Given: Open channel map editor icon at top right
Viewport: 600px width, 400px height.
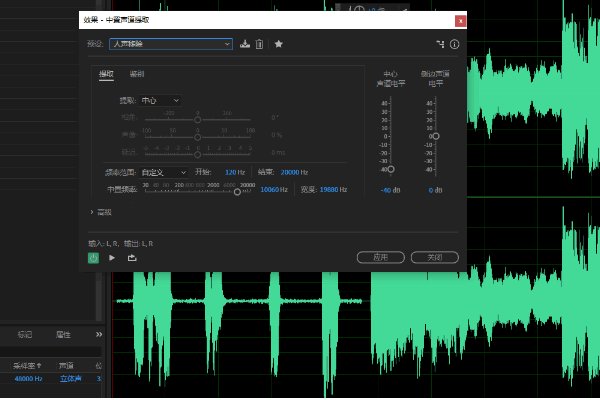Looking at the screenshot, I should [439, 44].
